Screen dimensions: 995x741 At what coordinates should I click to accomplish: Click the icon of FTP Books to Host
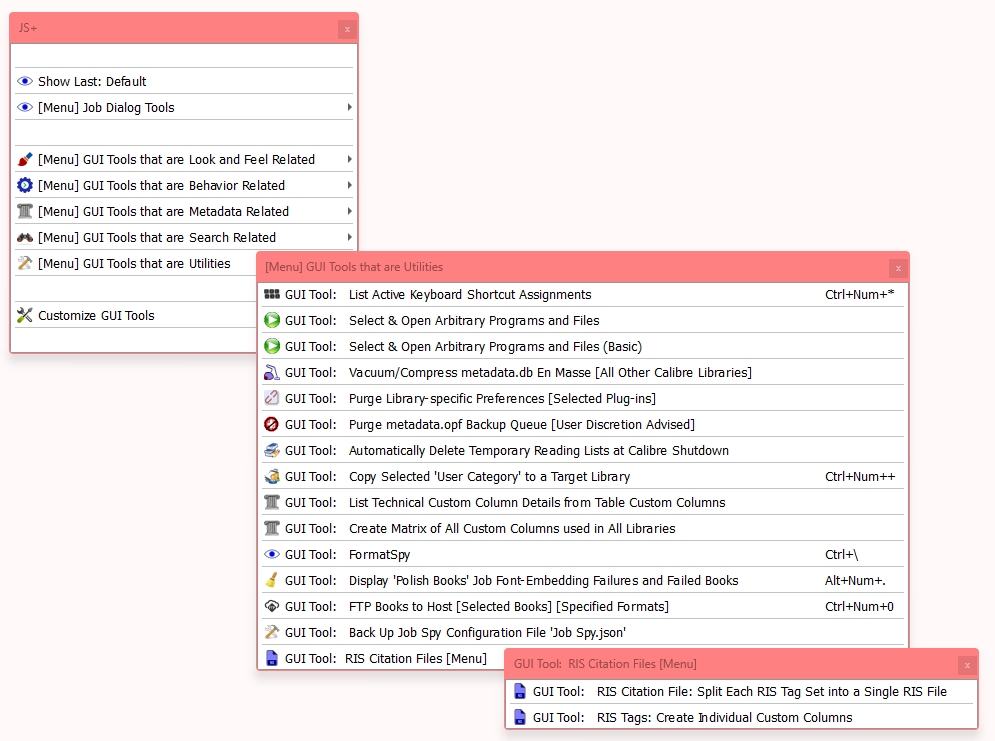(x=272, y=607)
